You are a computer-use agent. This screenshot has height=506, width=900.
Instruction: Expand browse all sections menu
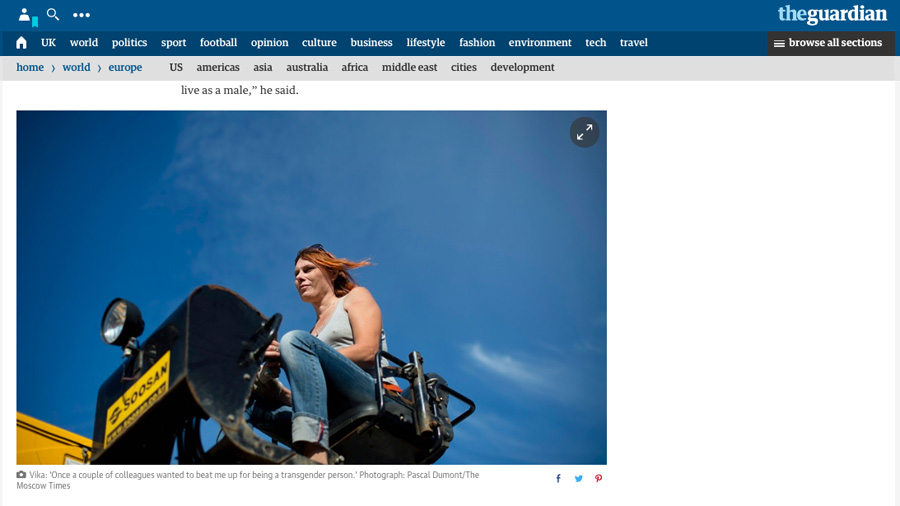click(828, 43)
